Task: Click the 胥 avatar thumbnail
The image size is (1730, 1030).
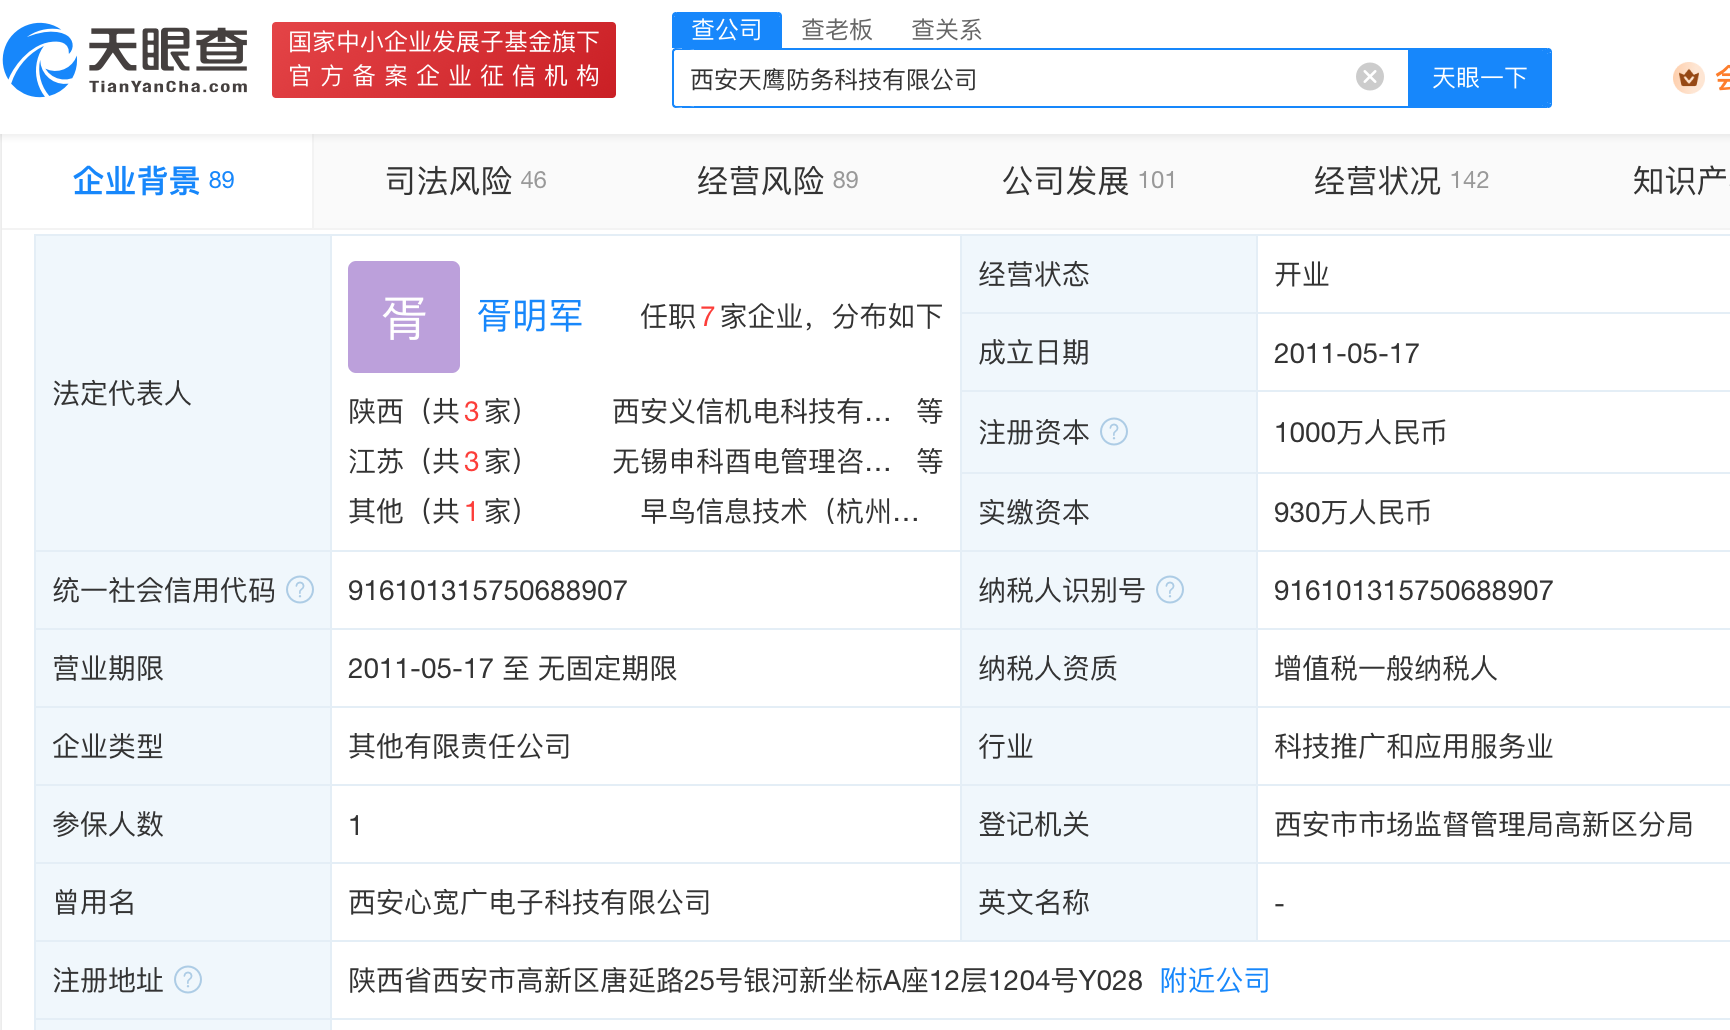Action: pyautogui.click(x=404, y=317)
